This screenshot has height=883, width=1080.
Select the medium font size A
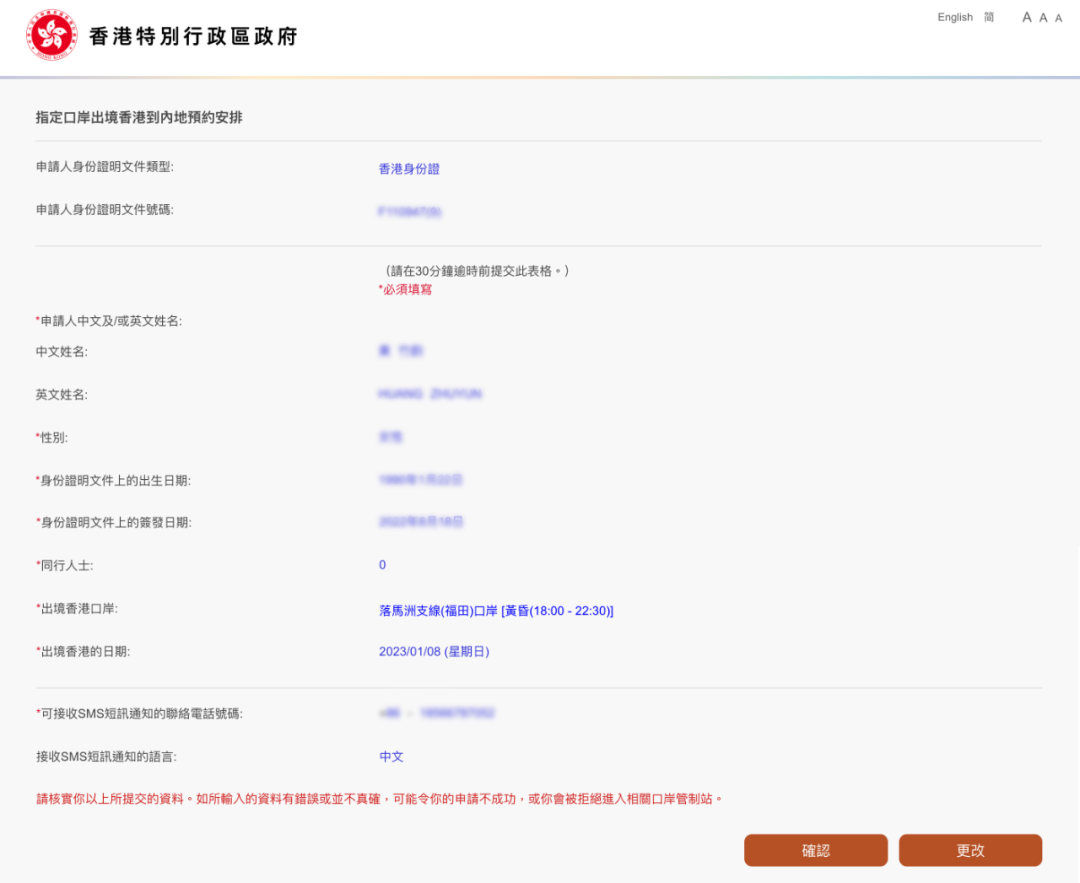click(x=1043, y=18)
